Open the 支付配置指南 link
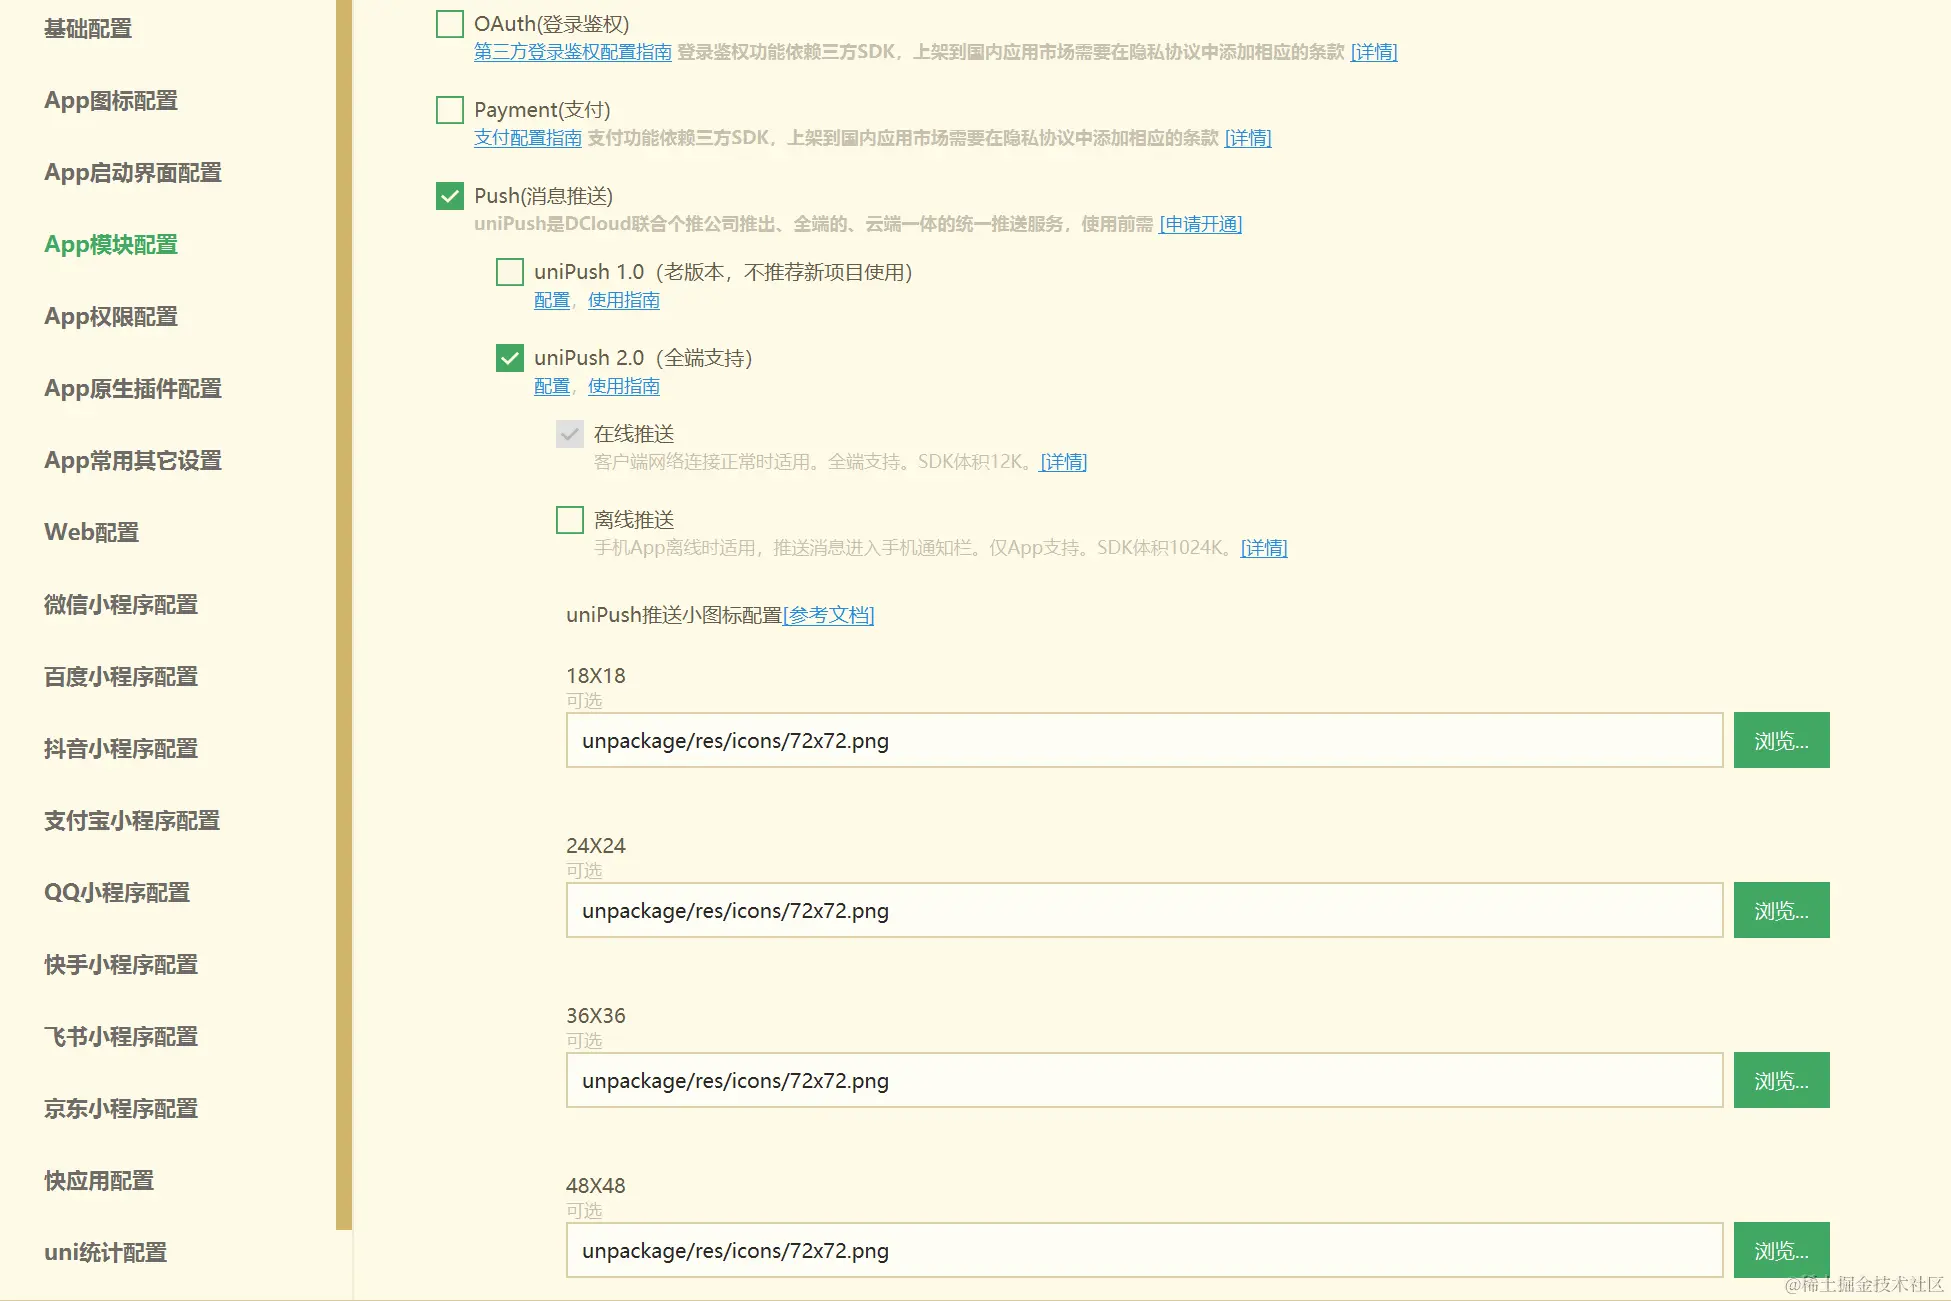1951x1301 pixels. [x=527, y=138]
